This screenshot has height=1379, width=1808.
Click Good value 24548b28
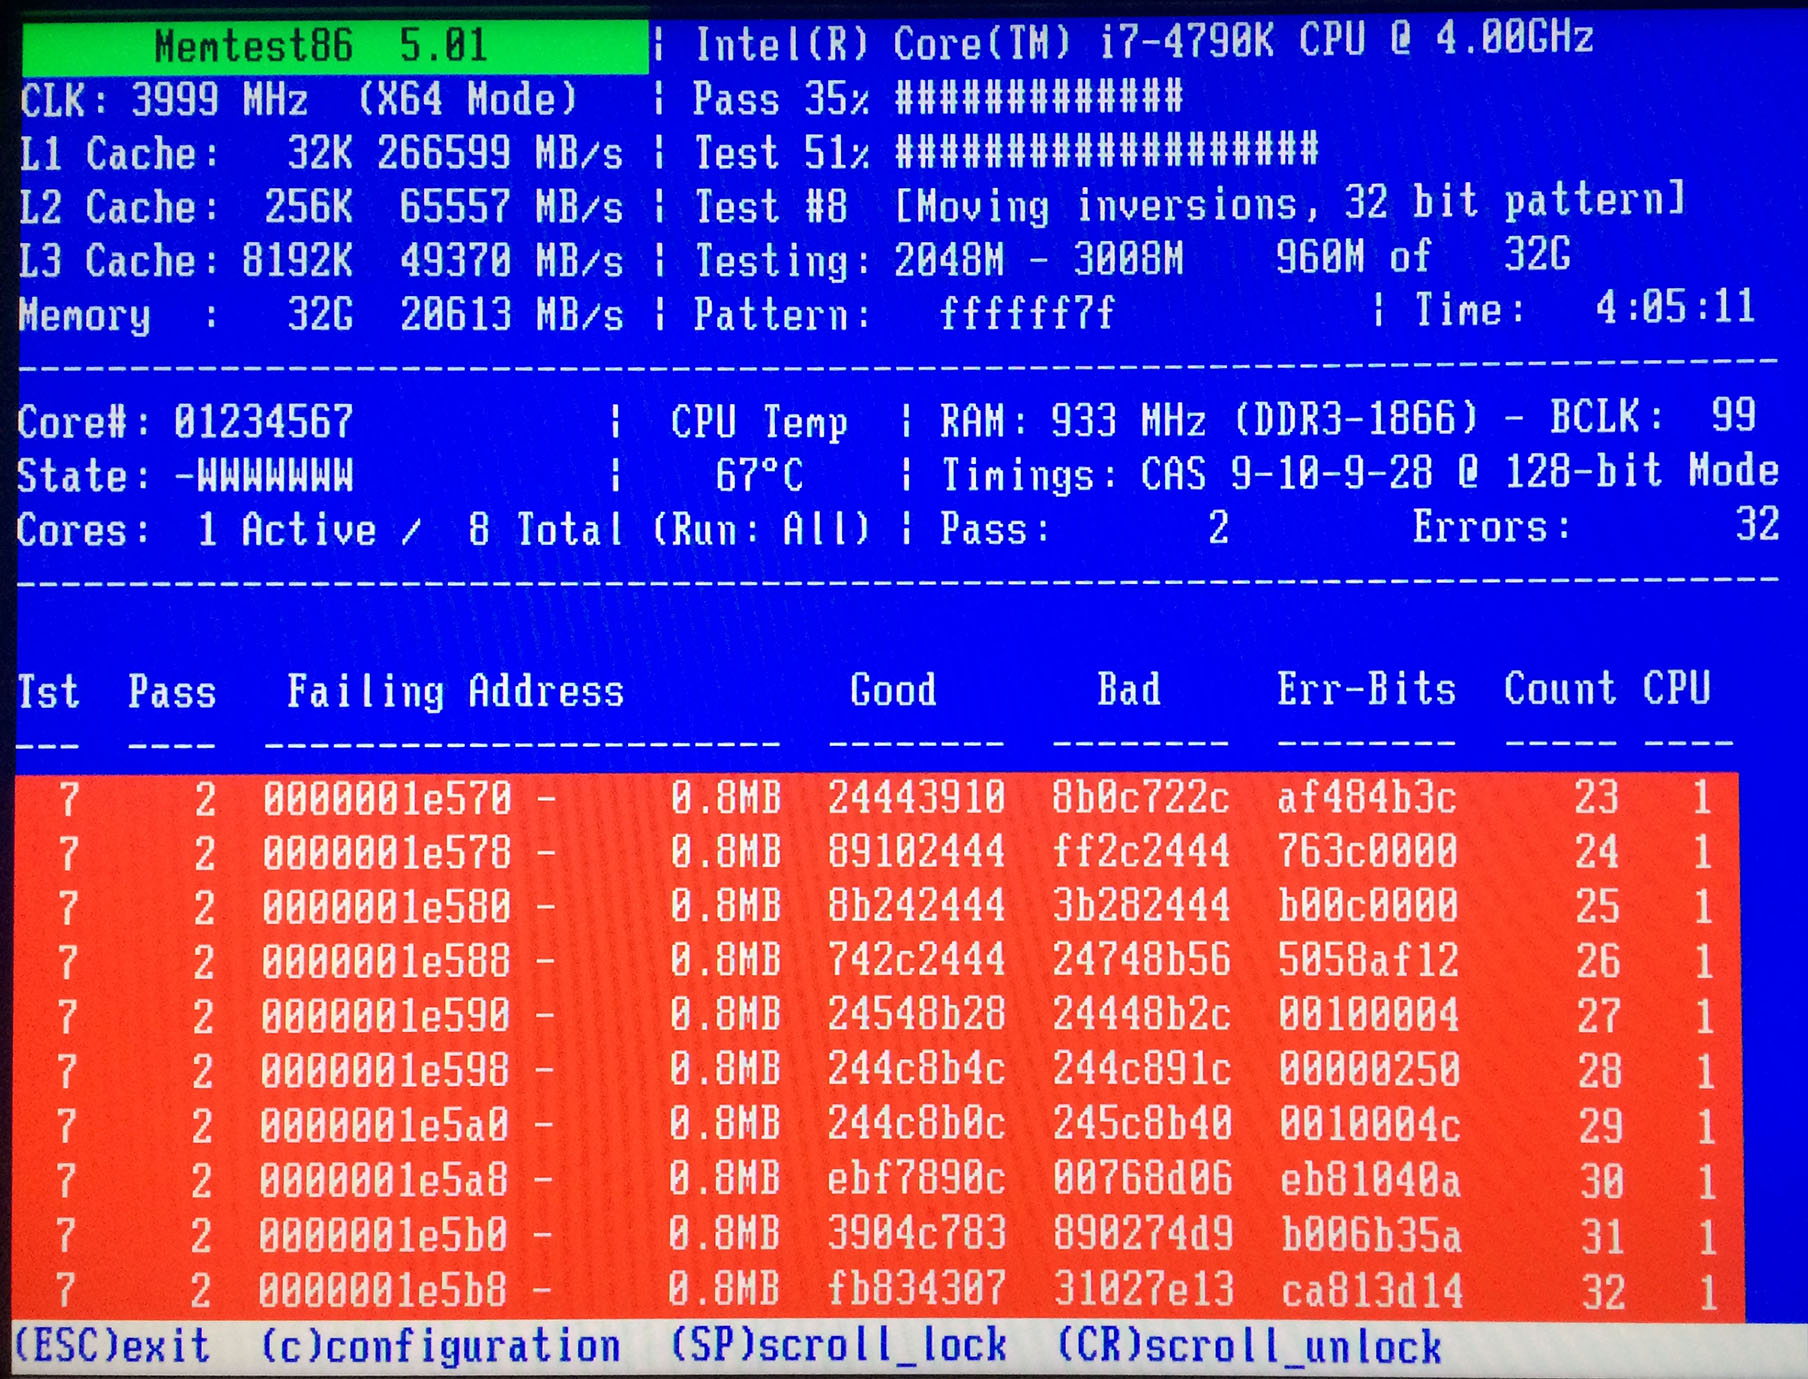916,1014
